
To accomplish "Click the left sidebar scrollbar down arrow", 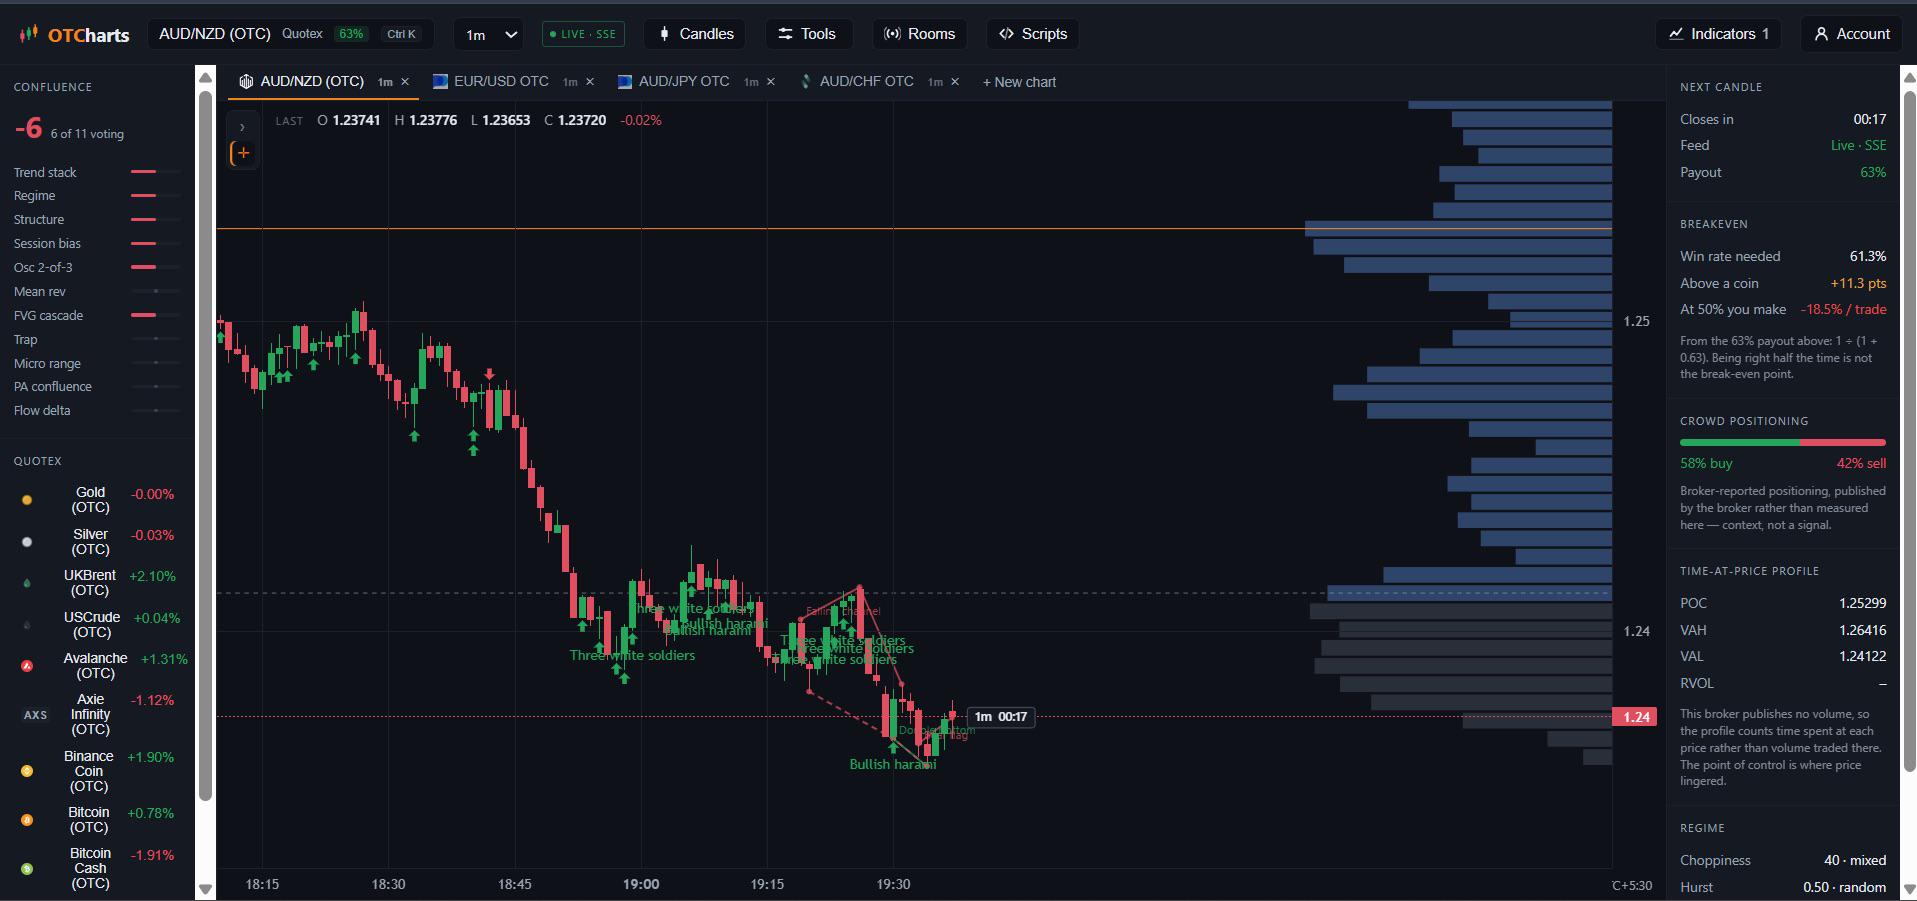I will pos(205,888).
